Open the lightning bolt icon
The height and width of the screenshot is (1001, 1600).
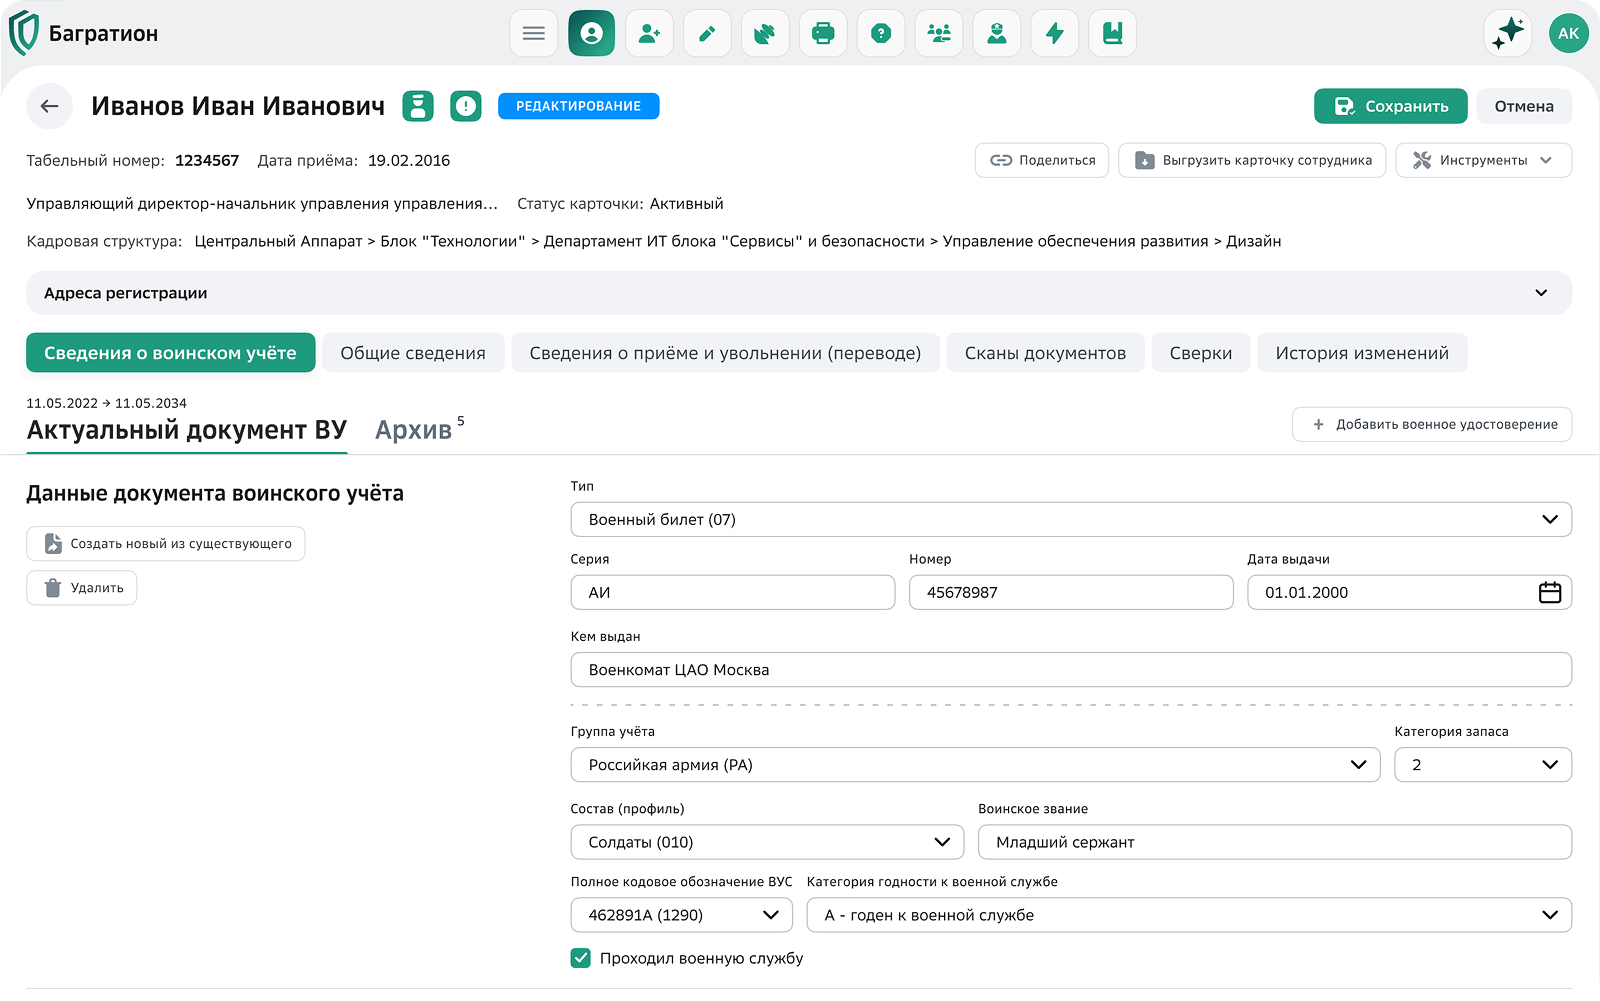tap(1055, 33)
